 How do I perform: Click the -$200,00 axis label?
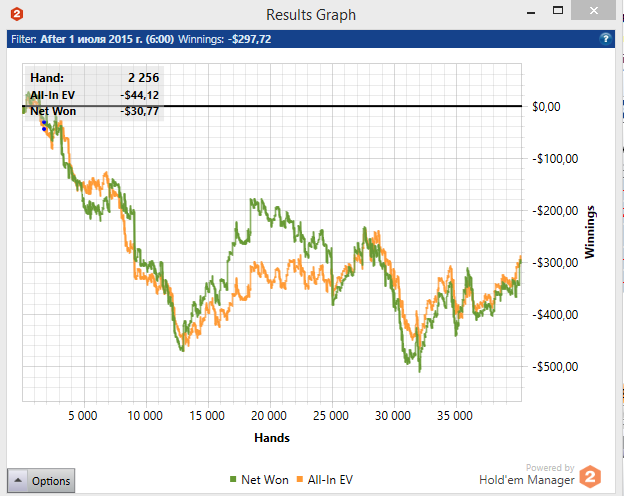555,211
